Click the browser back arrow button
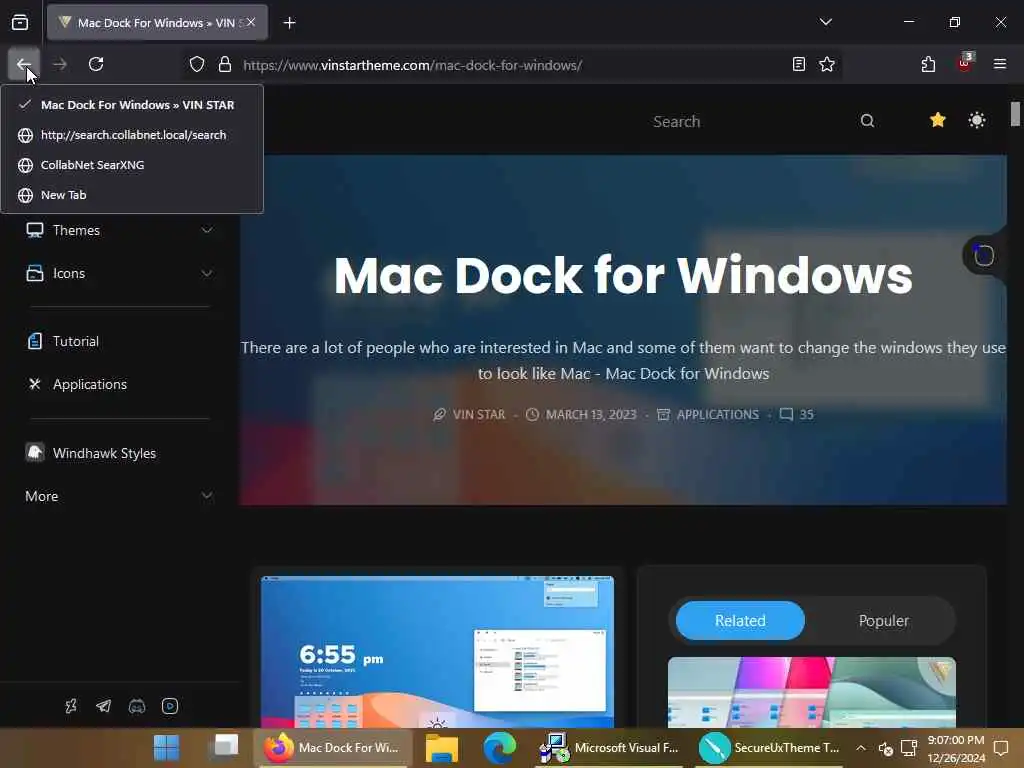 (x=24, y=64)
